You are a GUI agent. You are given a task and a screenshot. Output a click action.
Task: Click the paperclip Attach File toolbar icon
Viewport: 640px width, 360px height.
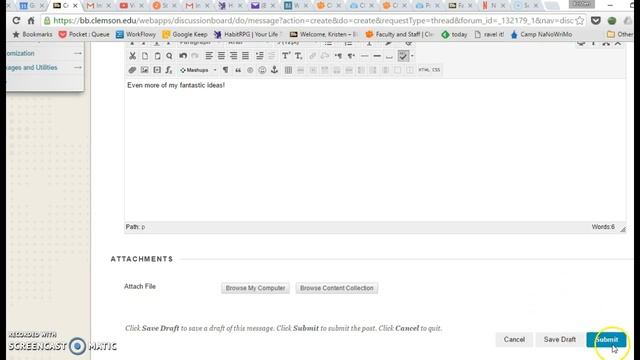click(132, 70)
